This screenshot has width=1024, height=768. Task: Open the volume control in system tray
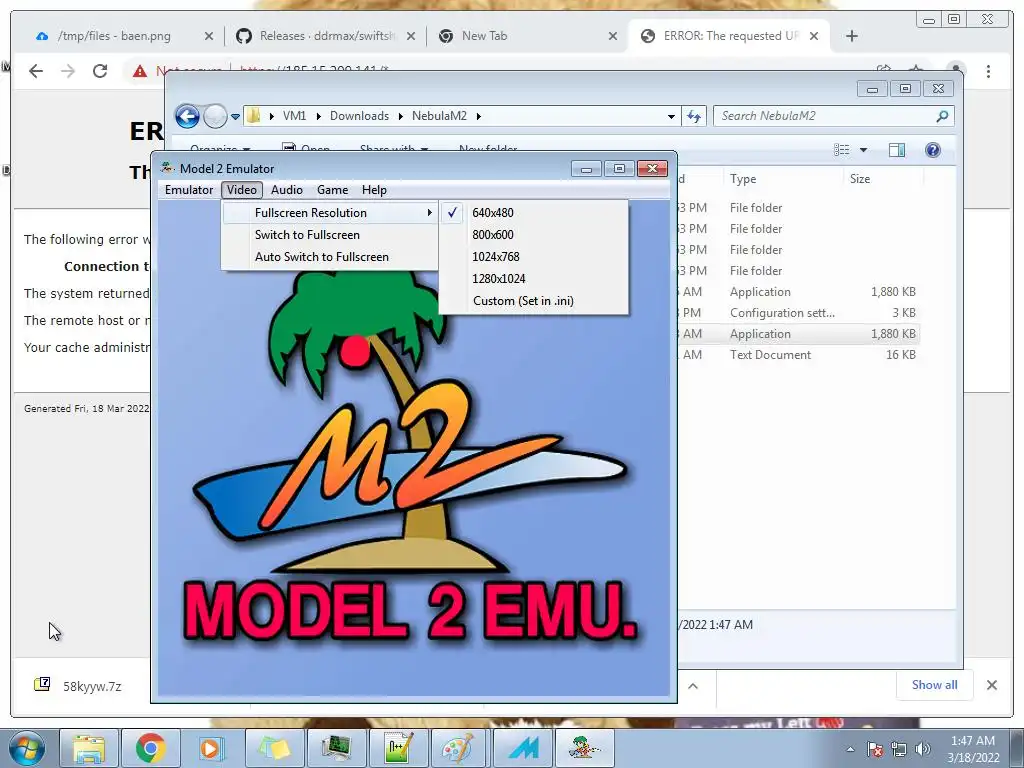(x=923, y=749)
